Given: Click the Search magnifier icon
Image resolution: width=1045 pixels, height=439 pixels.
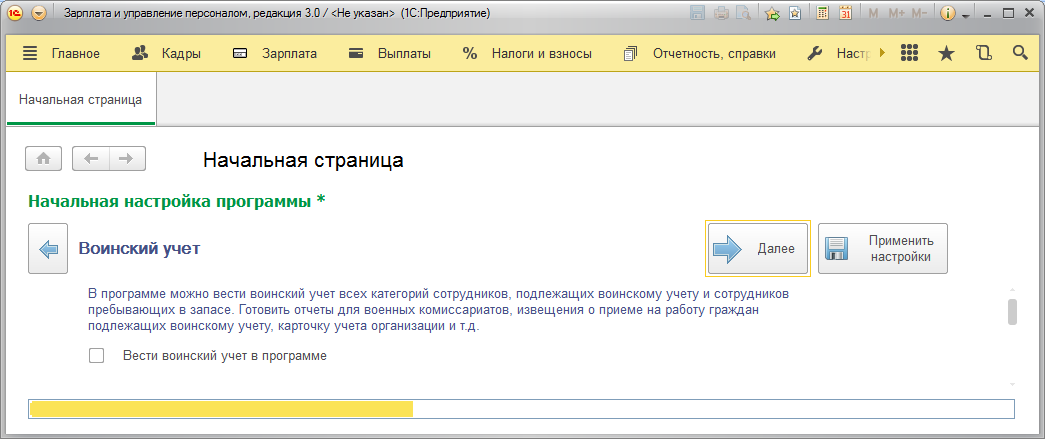Looking at the screenshot, I should (1020, 54).
